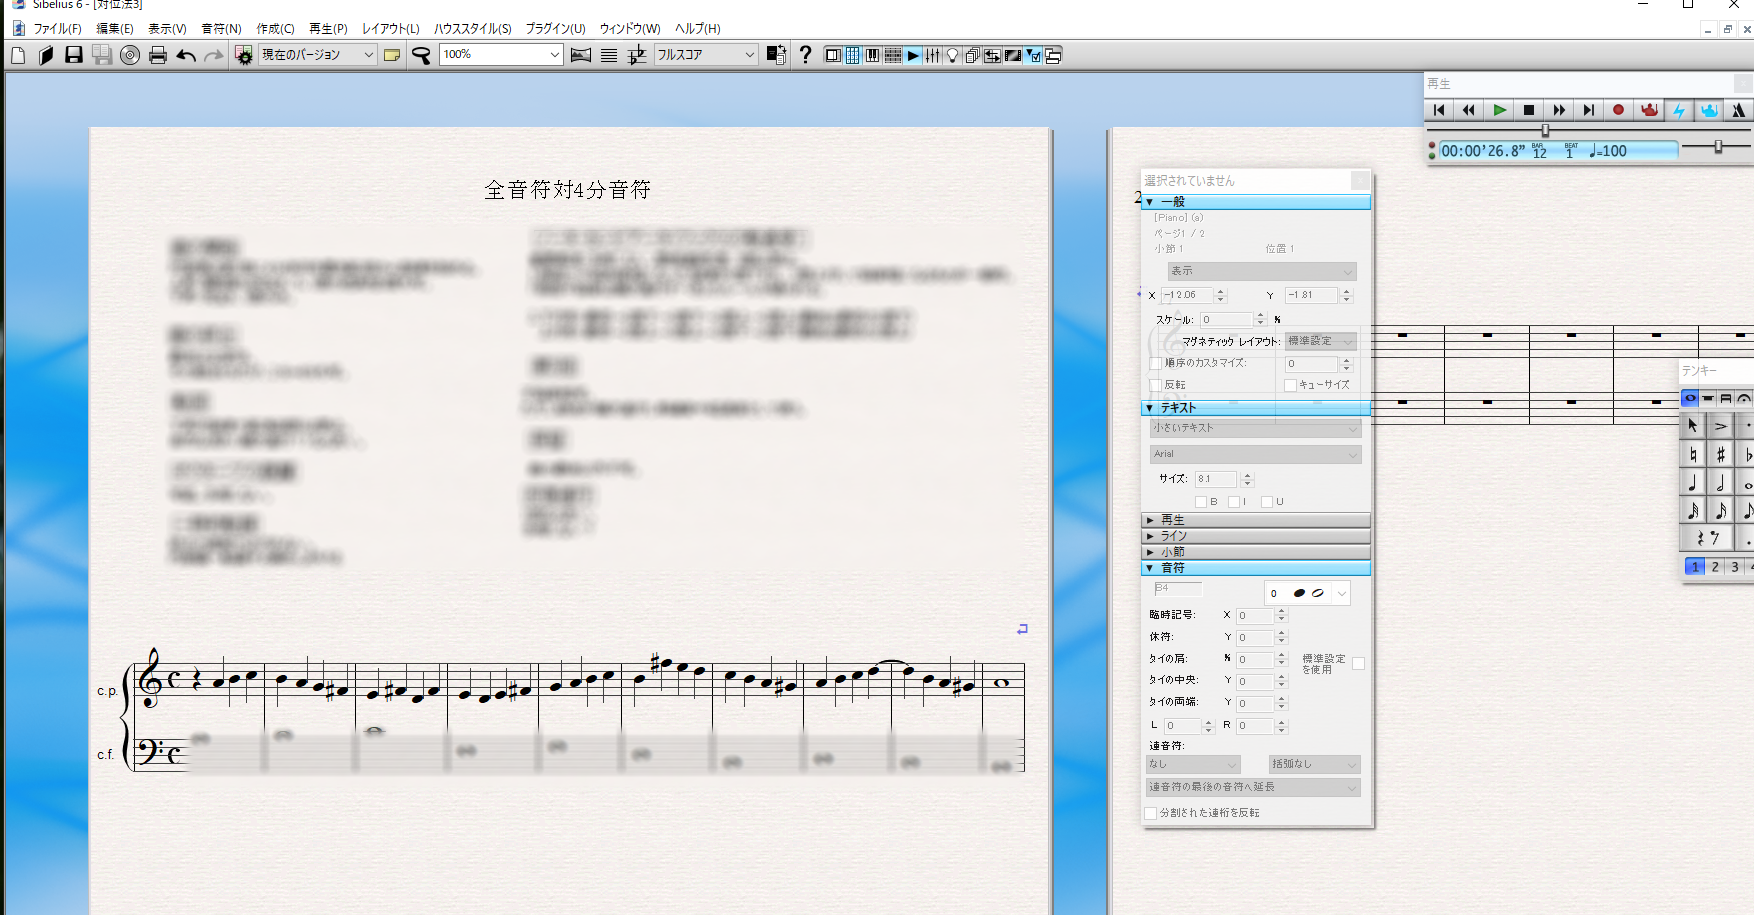1754x915 pixels.
Task: Click the Export audio disc icon
Action: [x=129, y=55]
